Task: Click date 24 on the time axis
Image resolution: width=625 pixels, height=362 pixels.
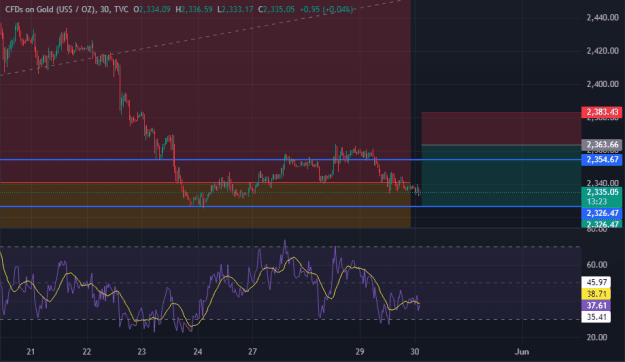Action: click(197, 352)
